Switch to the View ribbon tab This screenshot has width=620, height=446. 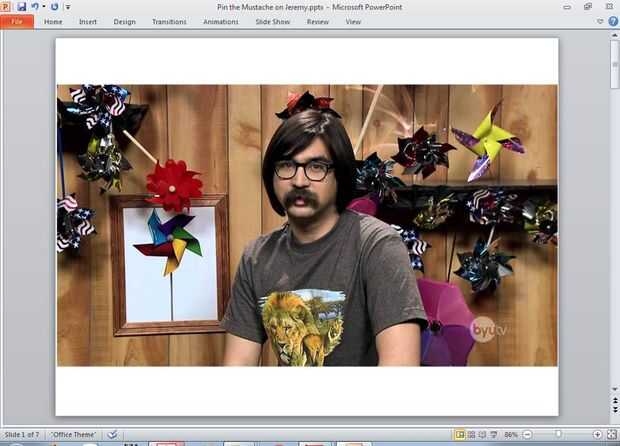click(353, 22)
